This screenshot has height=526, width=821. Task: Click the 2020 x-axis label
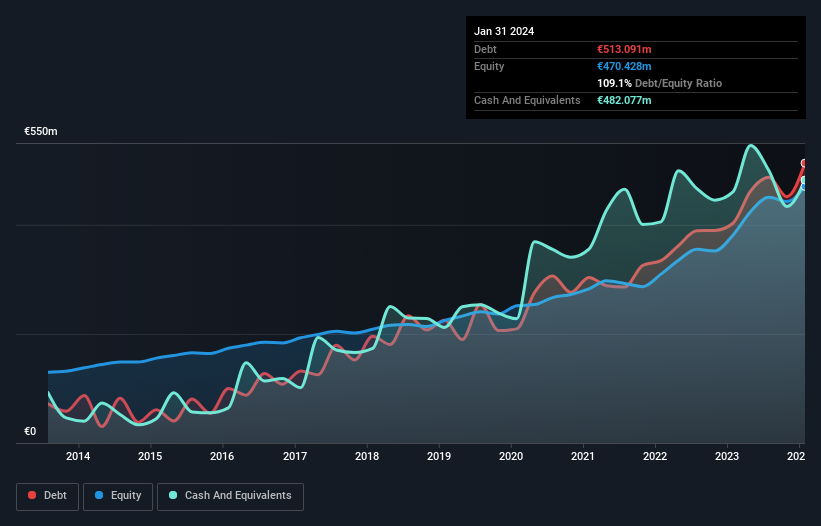(511, 456)
